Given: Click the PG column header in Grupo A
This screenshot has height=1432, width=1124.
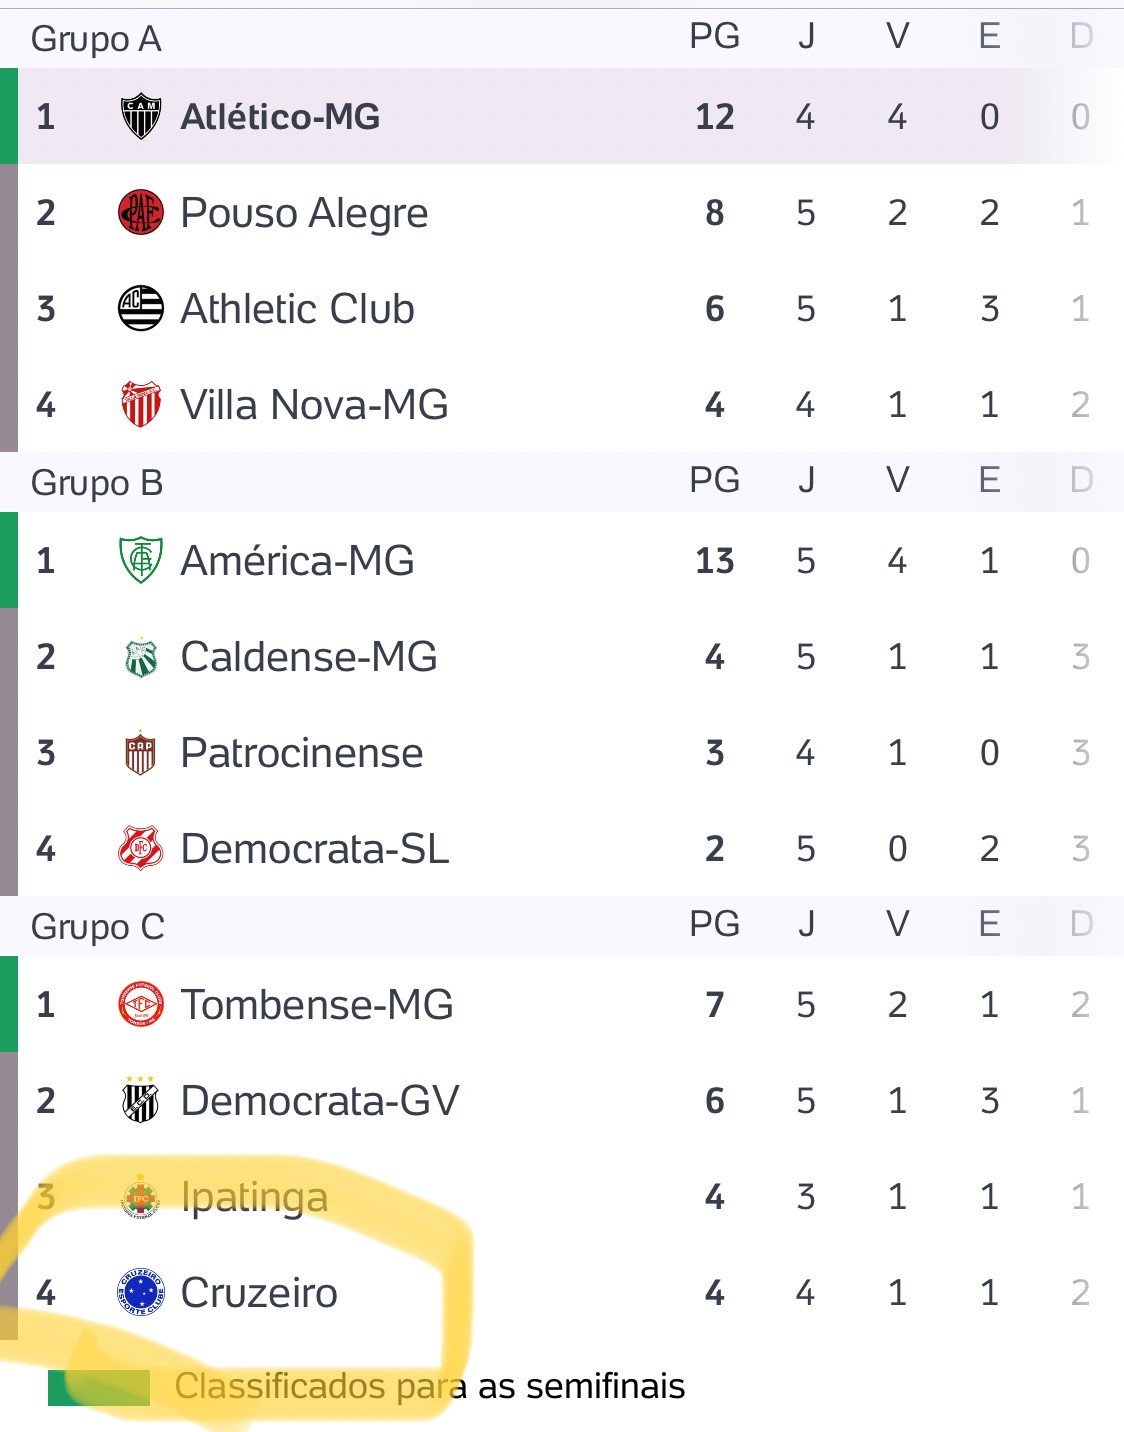Looking at the screenshot, I should click(x=715, y=36).
